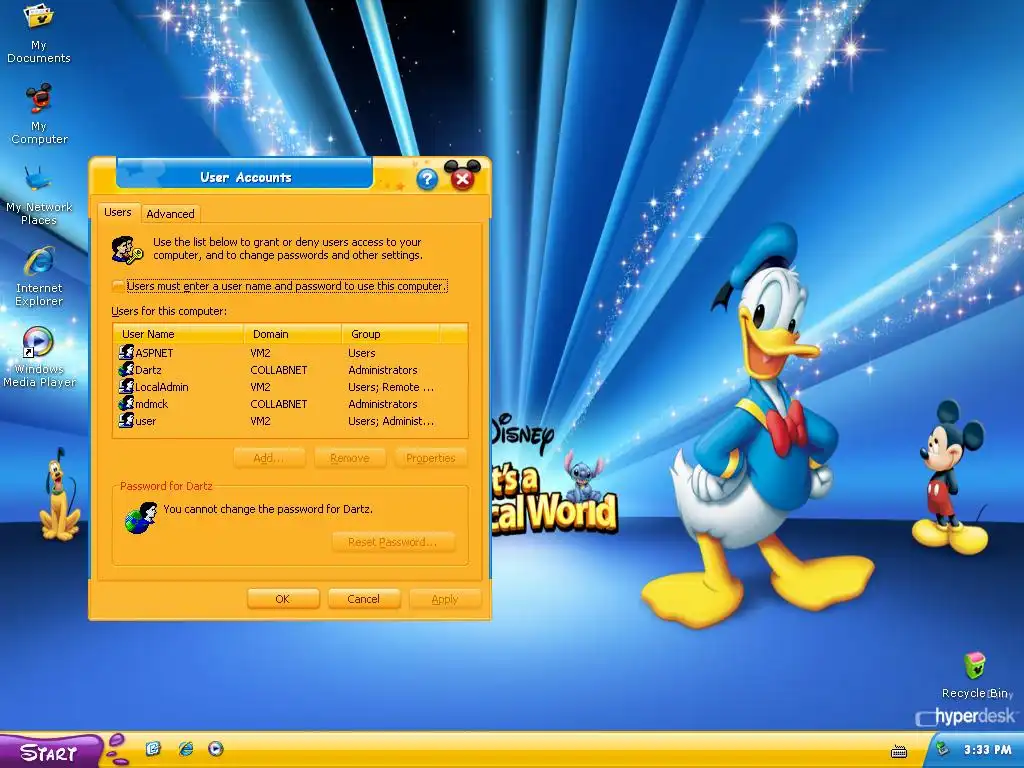Launch Media Player from the quick launch bar

pos(216,748)
